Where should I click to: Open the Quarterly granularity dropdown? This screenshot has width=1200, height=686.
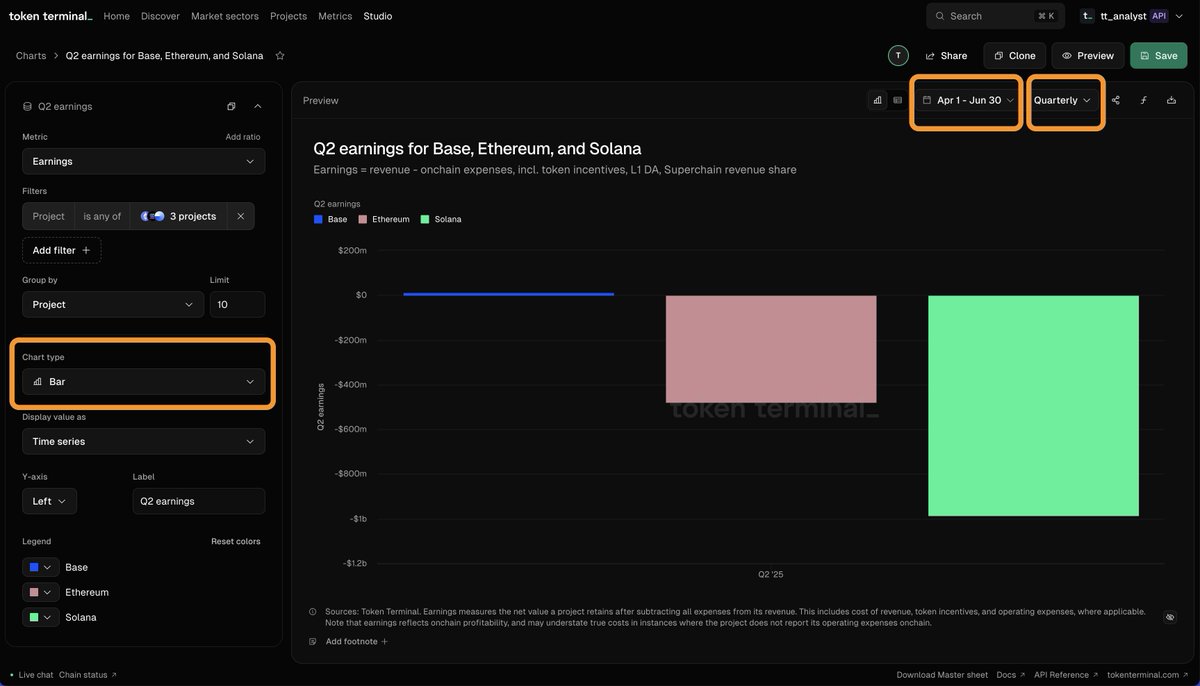[1063, 100]
